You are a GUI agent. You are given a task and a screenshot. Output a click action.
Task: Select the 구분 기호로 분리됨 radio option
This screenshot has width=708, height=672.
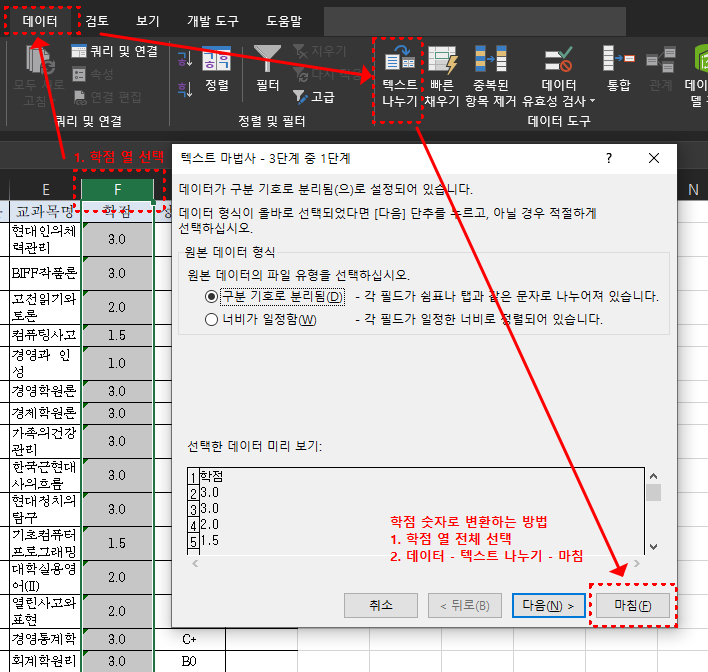211,297
